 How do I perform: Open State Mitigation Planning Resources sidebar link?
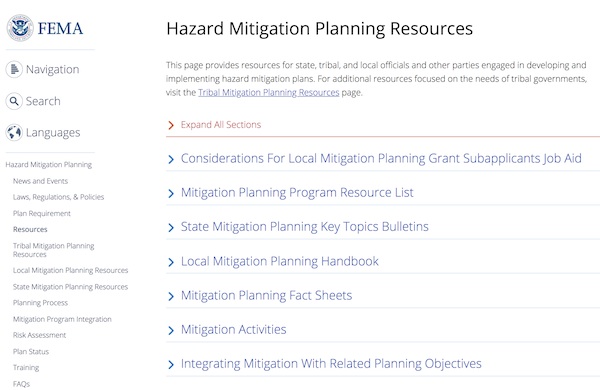click(x=70, y=287)
